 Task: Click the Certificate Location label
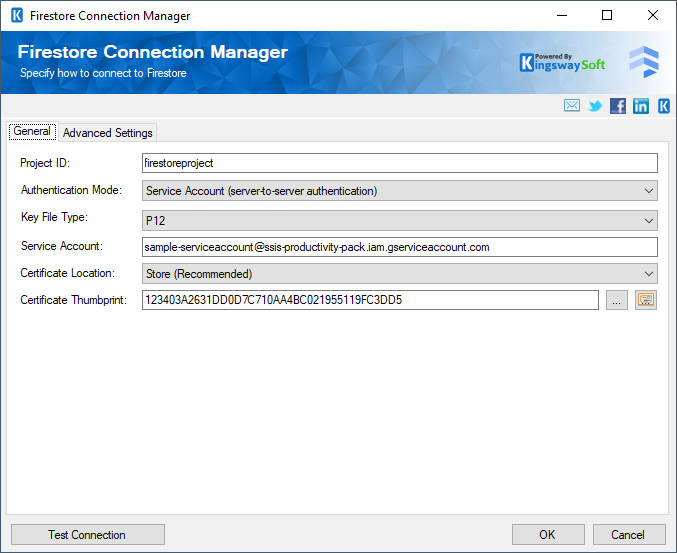pyautogui.click(x=67, y=273)
